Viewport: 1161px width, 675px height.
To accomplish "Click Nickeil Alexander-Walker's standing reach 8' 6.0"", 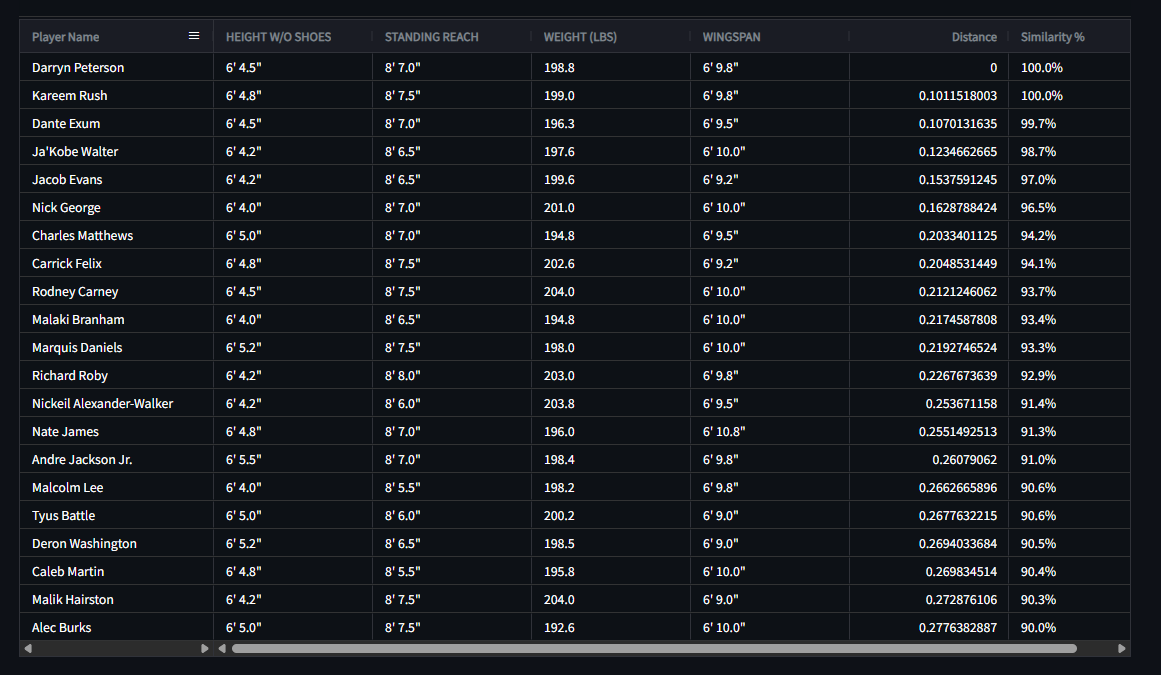I will coord(403,403).
